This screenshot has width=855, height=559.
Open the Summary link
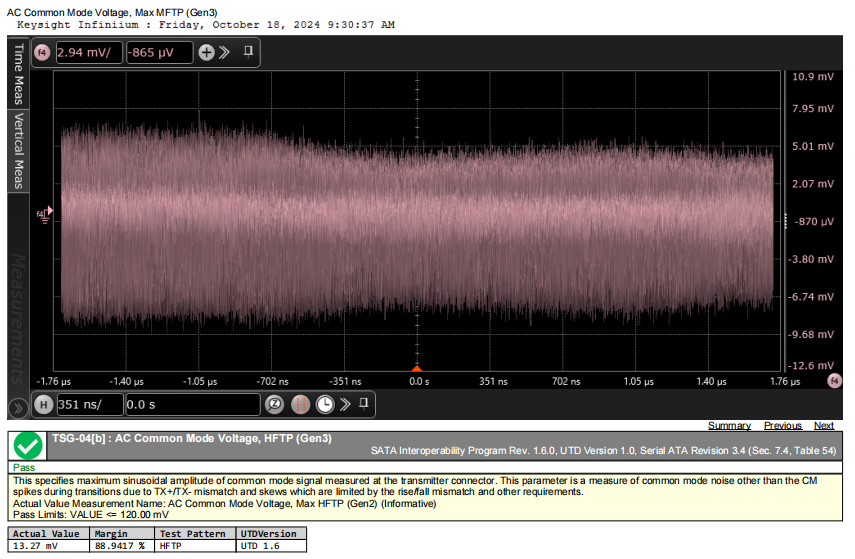coord(729,425)
